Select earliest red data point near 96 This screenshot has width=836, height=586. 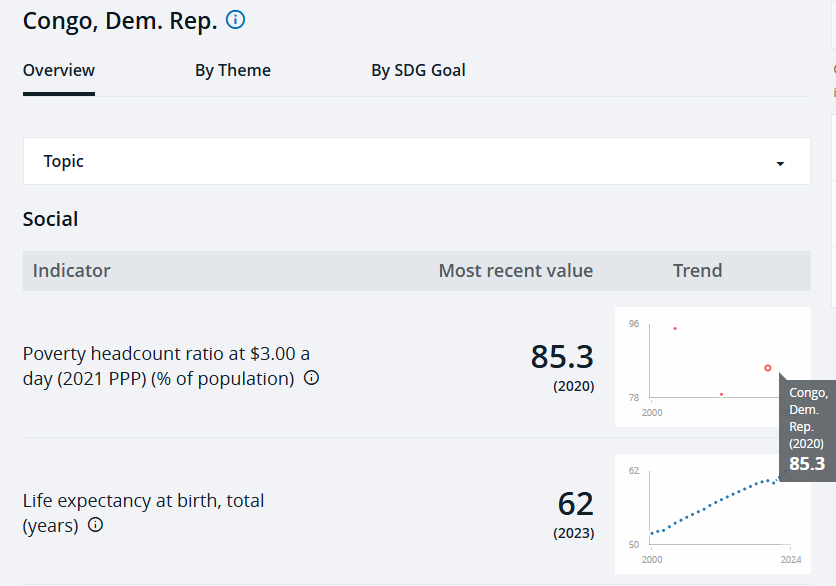click(675, 328)
